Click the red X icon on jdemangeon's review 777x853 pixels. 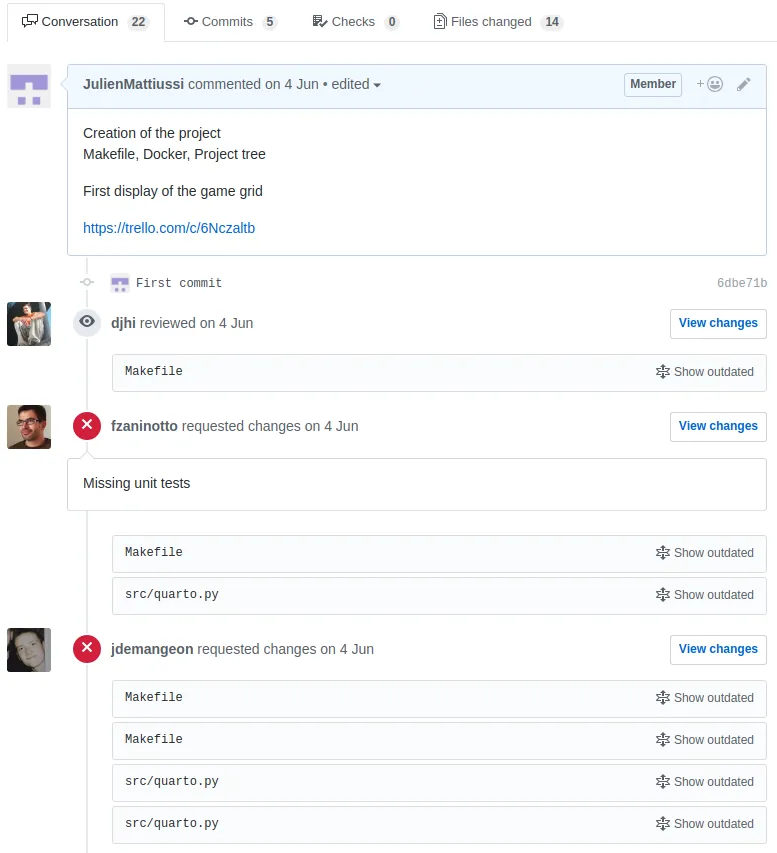click(x=87, y=648)
